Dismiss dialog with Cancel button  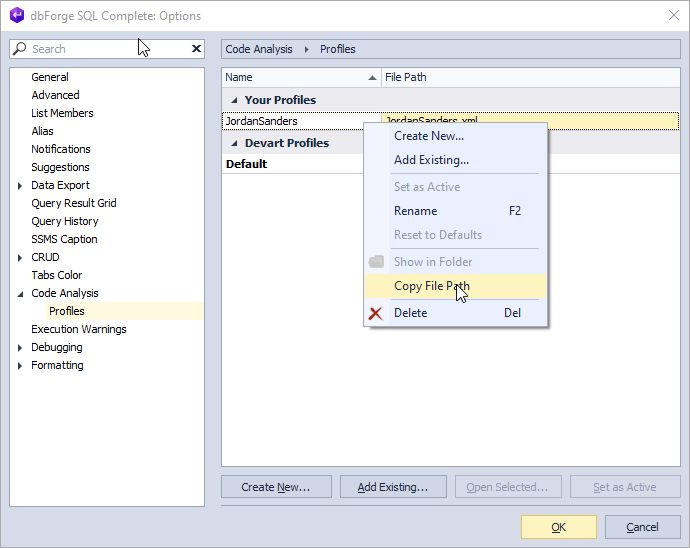click(642, 527)
